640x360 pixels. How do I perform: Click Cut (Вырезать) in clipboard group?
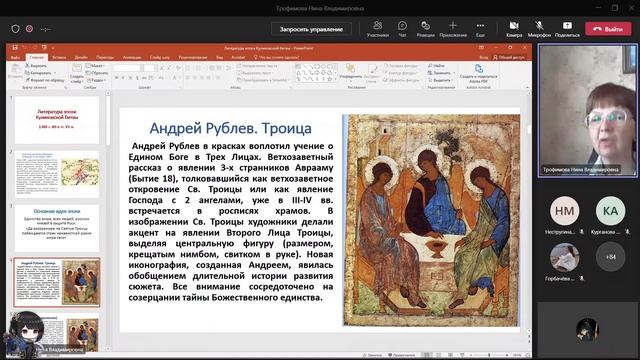click(36, 66)
